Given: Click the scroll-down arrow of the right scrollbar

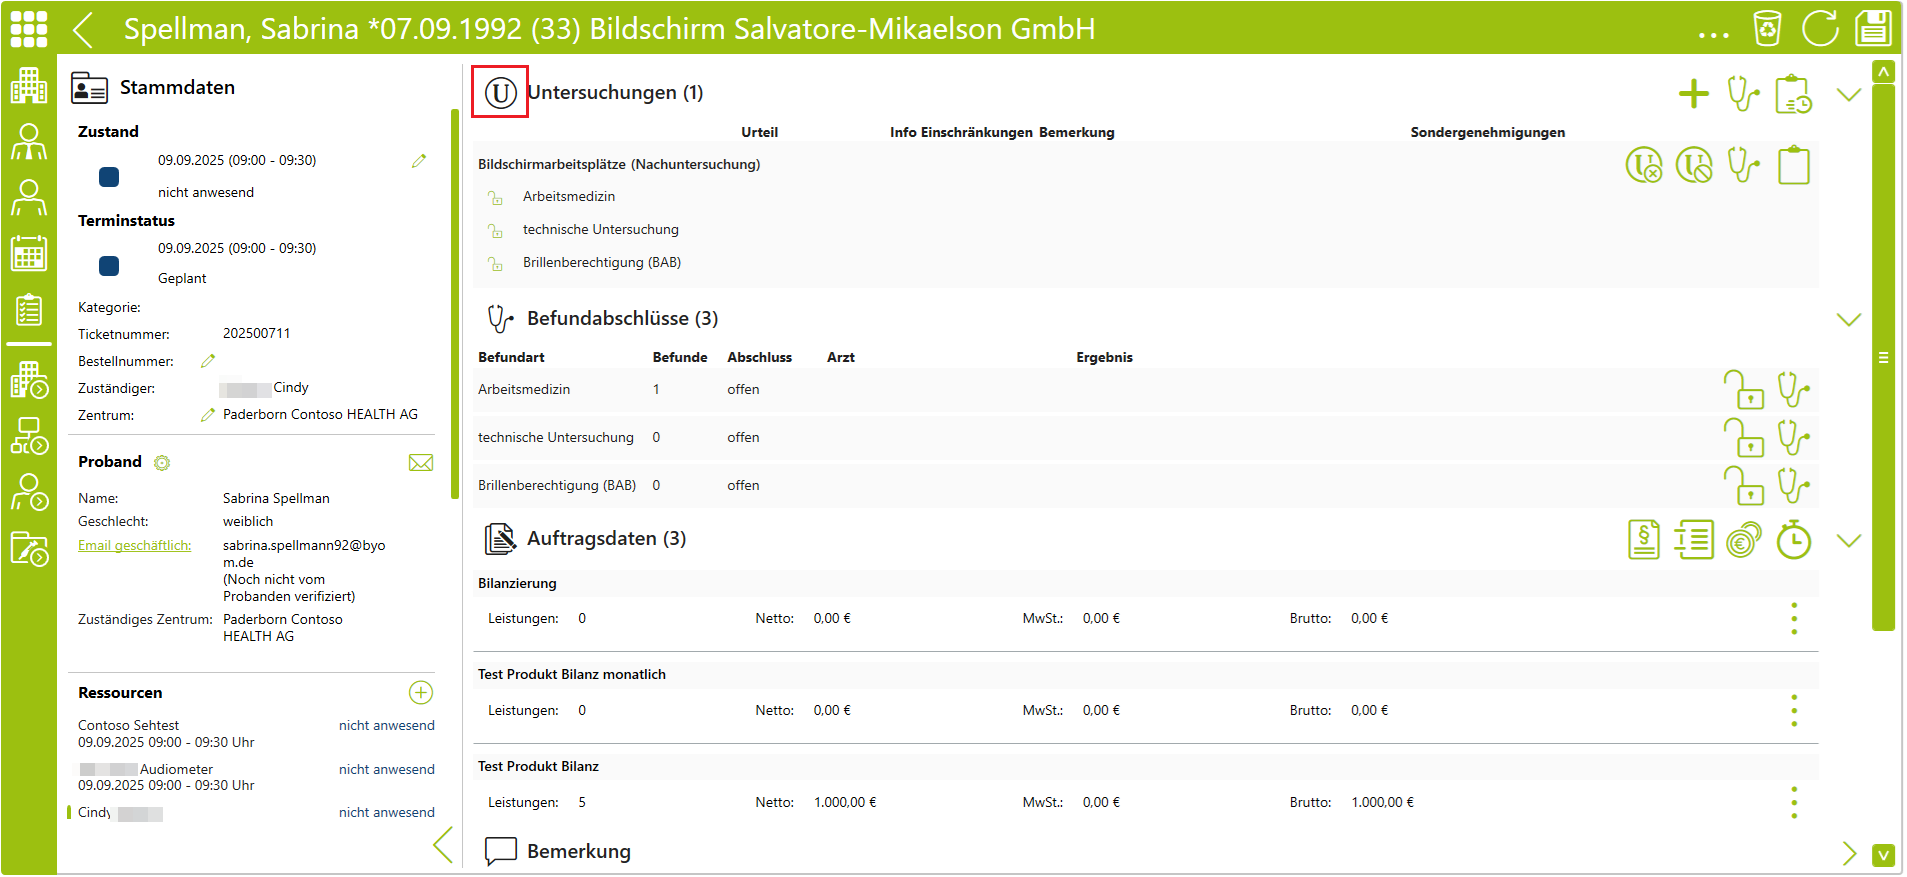Looking at the screenshot, I should point(1883,856).
